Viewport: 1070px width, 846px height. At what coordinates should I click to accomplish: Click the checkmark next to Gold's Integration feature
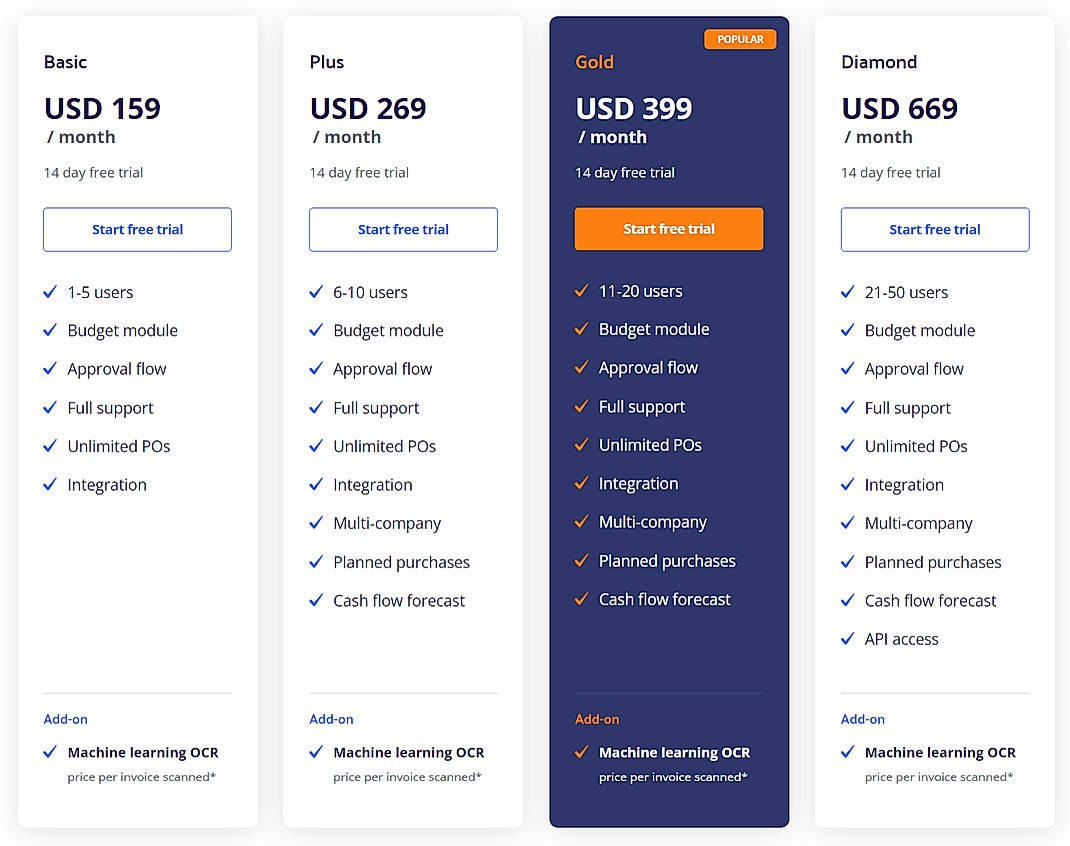[x=581, y=484]
